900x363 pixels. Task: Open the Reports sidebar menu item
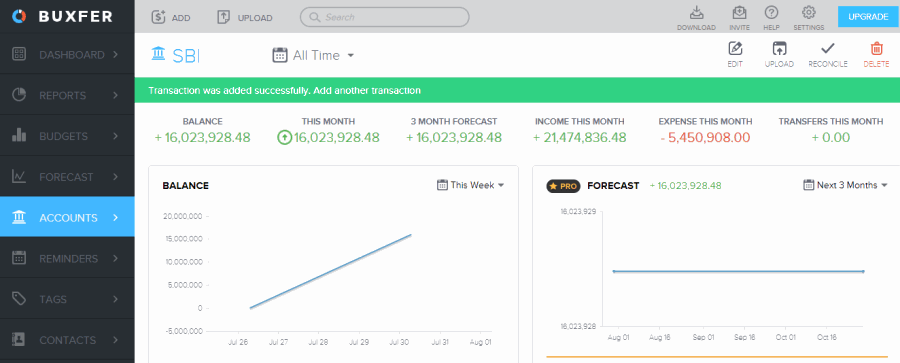[x=67, y=95]
